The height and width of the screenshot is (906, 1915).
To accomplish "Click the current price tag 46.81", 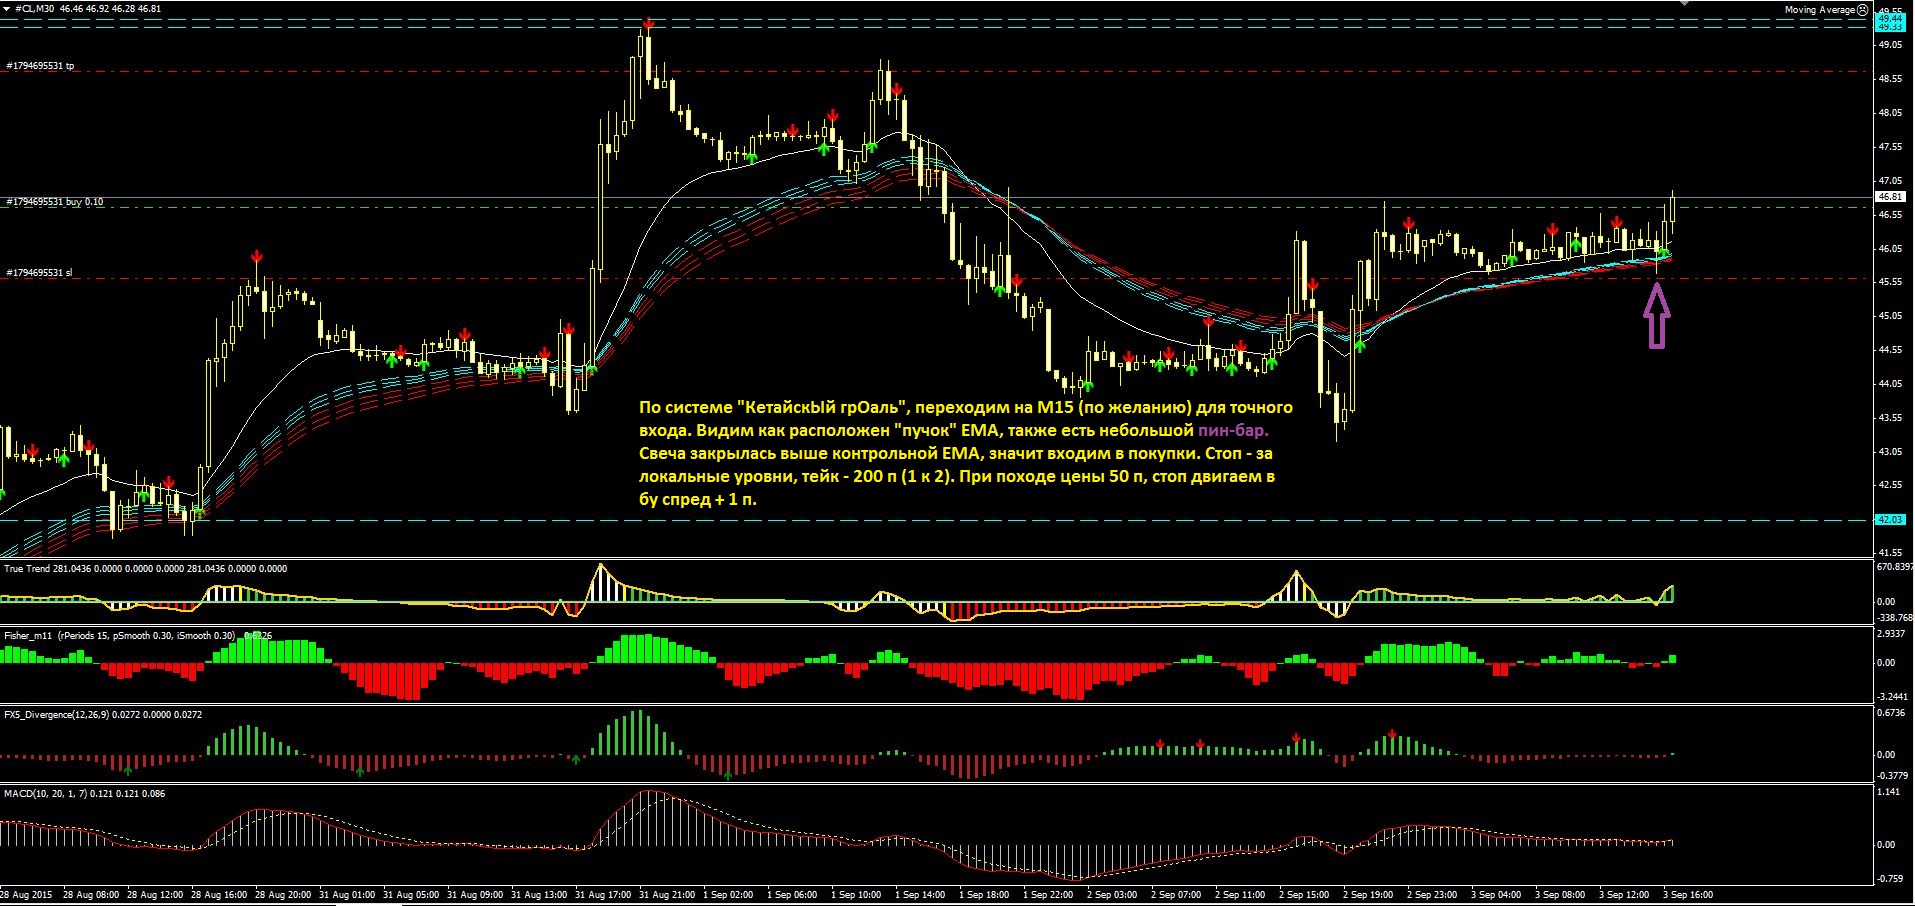I will coord(1890,197).
